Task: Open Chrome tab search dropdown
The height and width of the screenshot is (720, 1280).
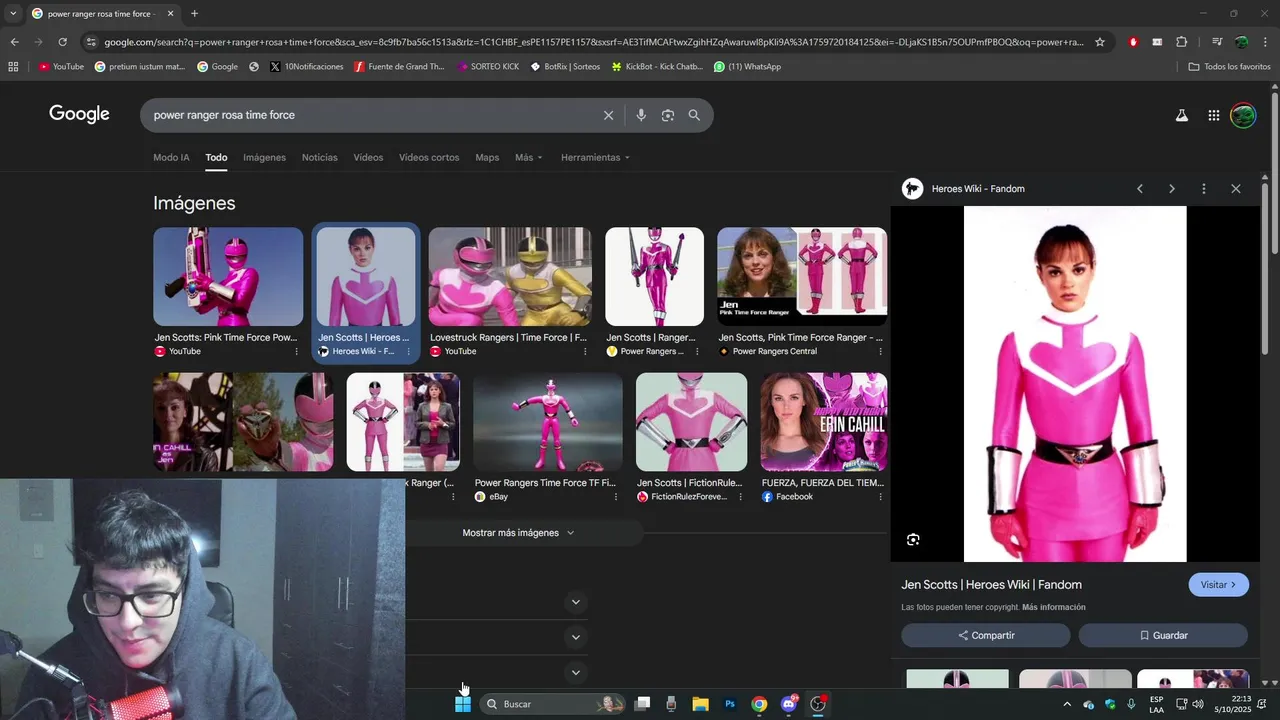Action: (12, 13)
